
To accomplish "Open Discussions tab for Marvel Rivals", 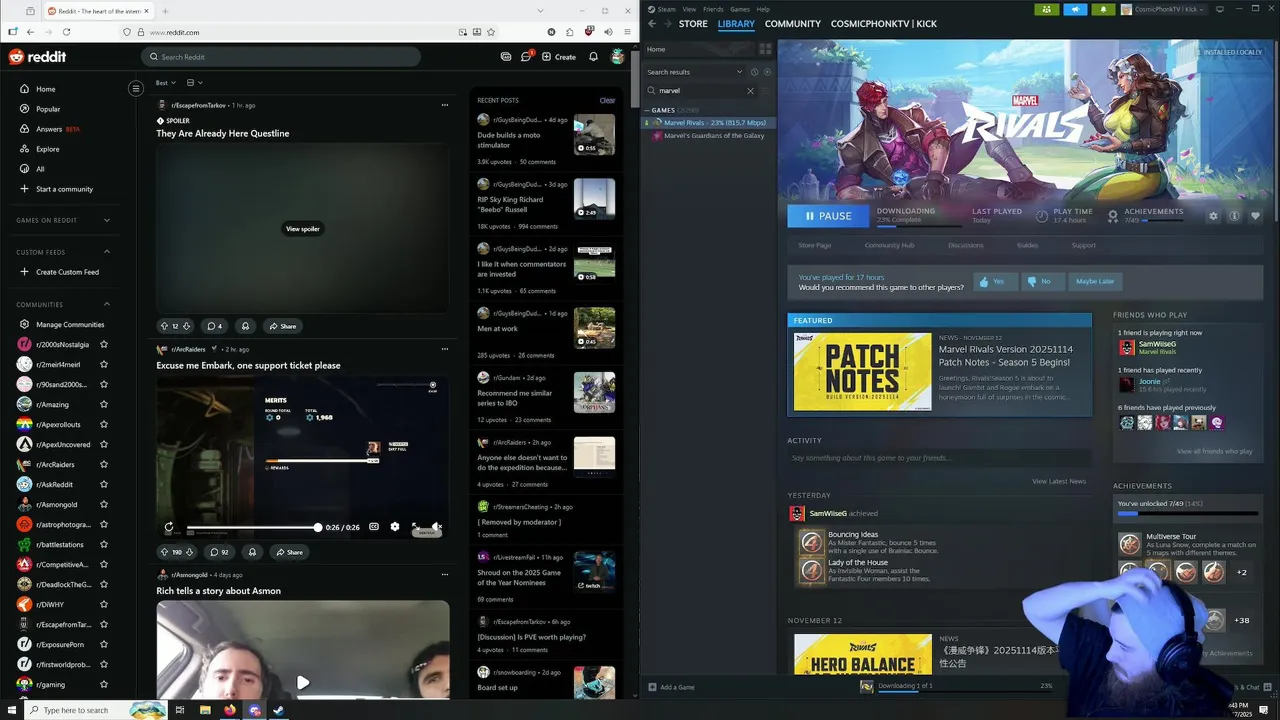I will 966,245.
